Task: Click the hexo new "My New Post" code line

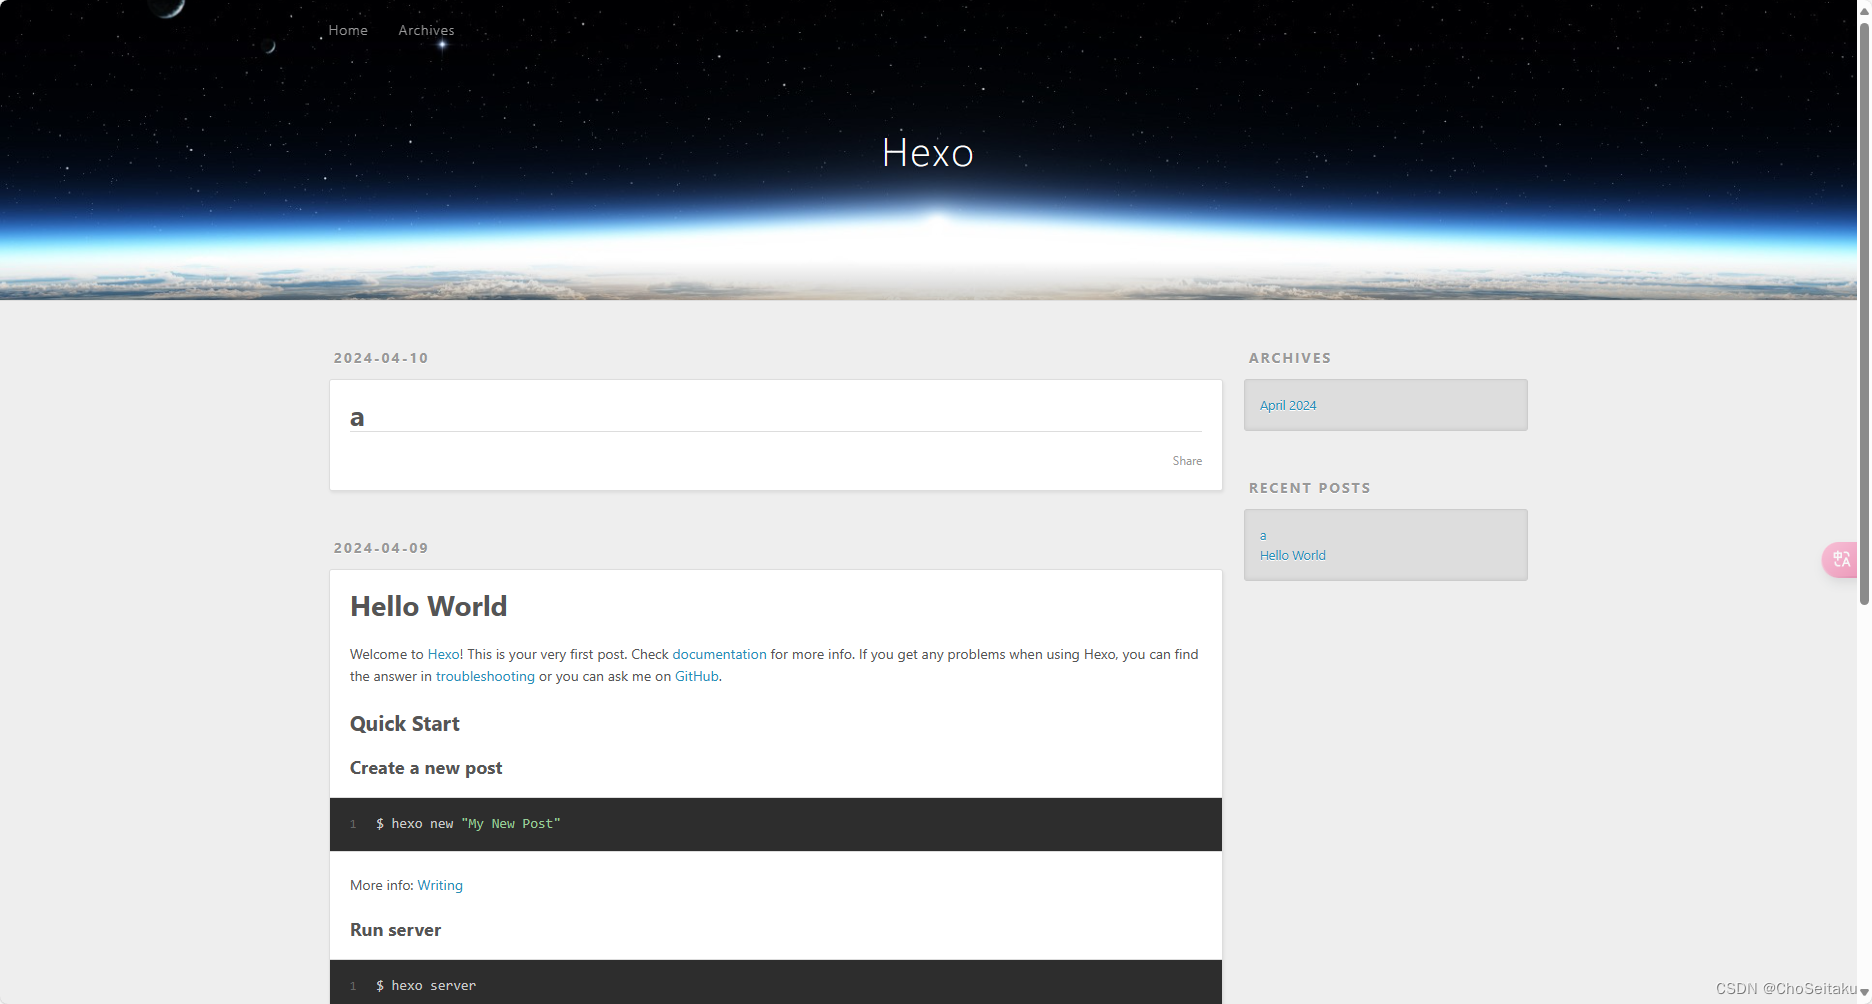Action: point(468,824)
